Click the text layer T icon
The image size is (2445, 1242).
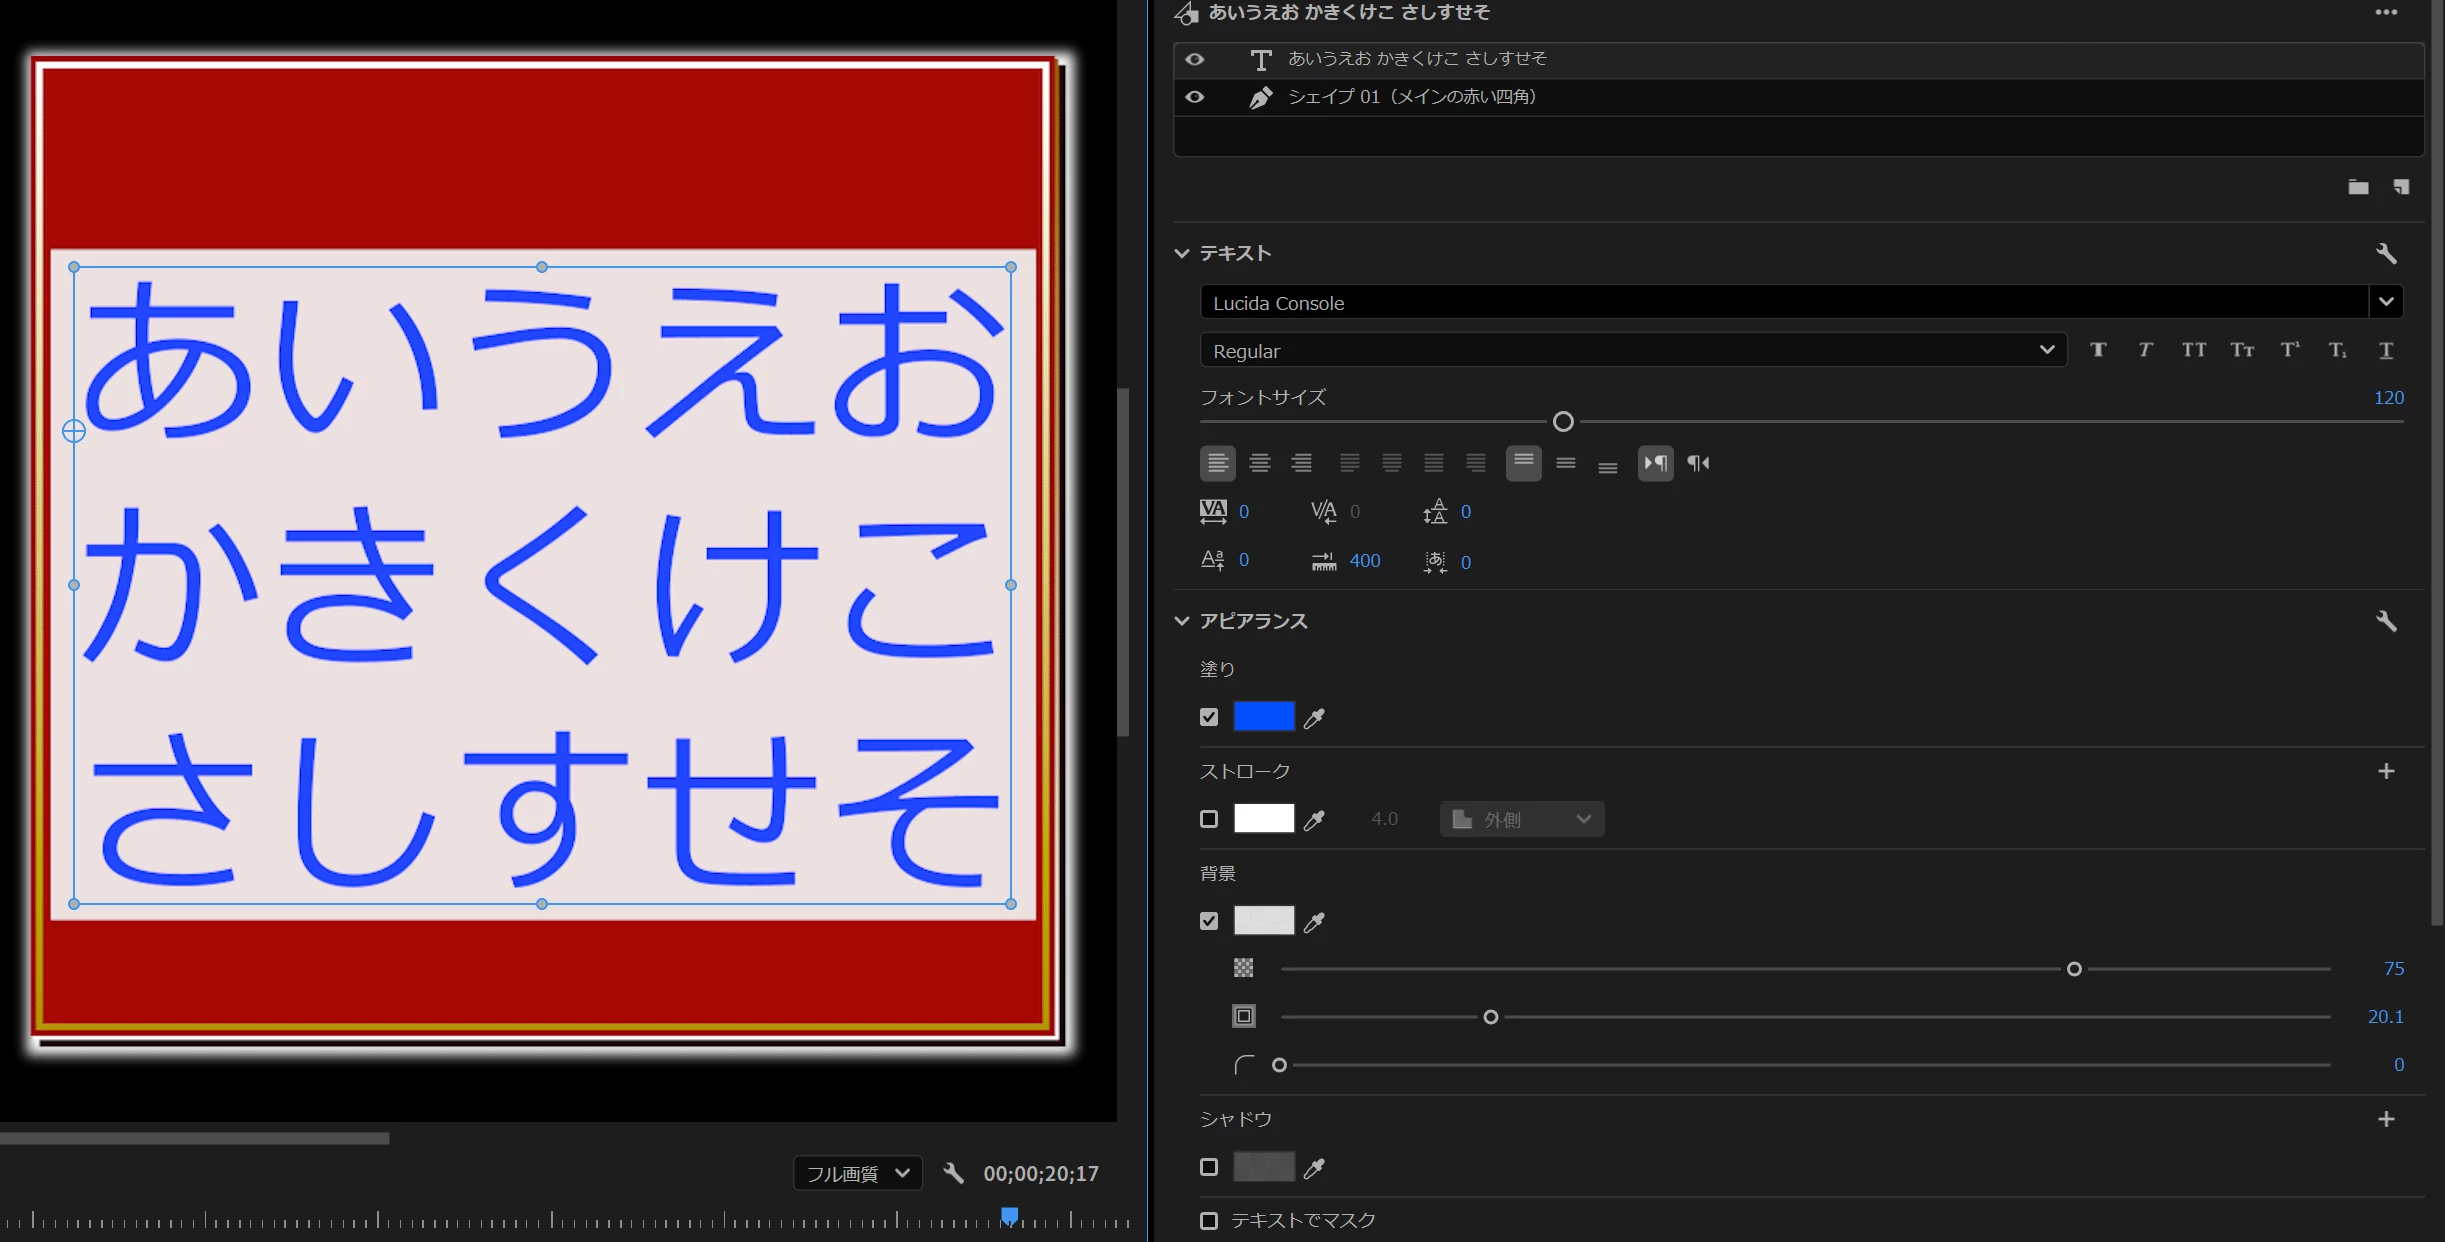(1260, 60)
